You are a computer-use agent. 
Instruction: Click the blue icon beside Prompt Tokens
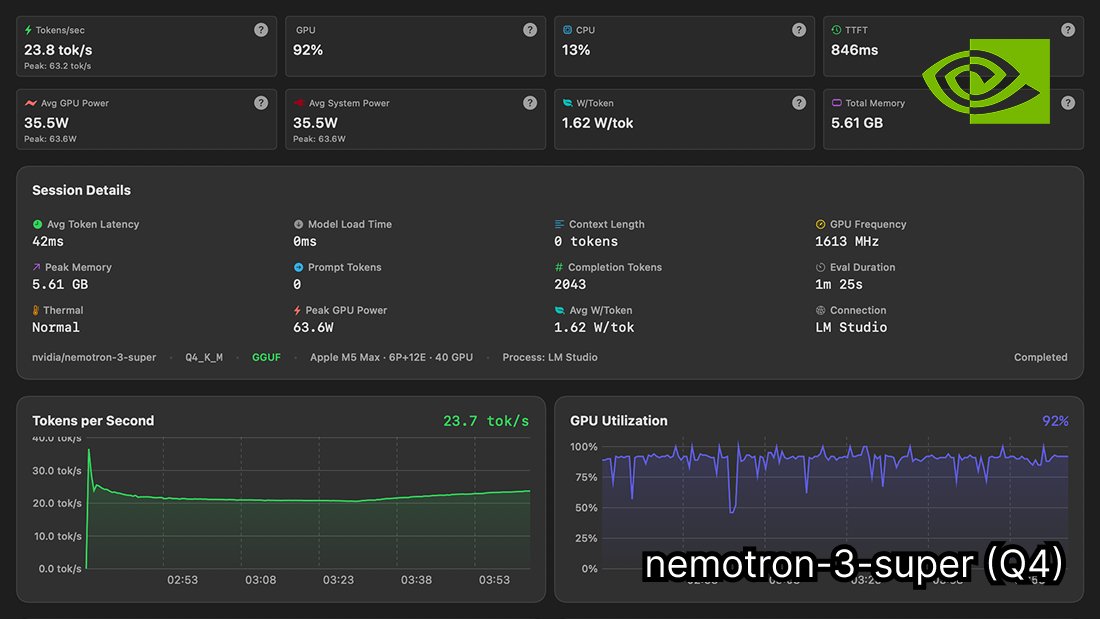point(298,267)
